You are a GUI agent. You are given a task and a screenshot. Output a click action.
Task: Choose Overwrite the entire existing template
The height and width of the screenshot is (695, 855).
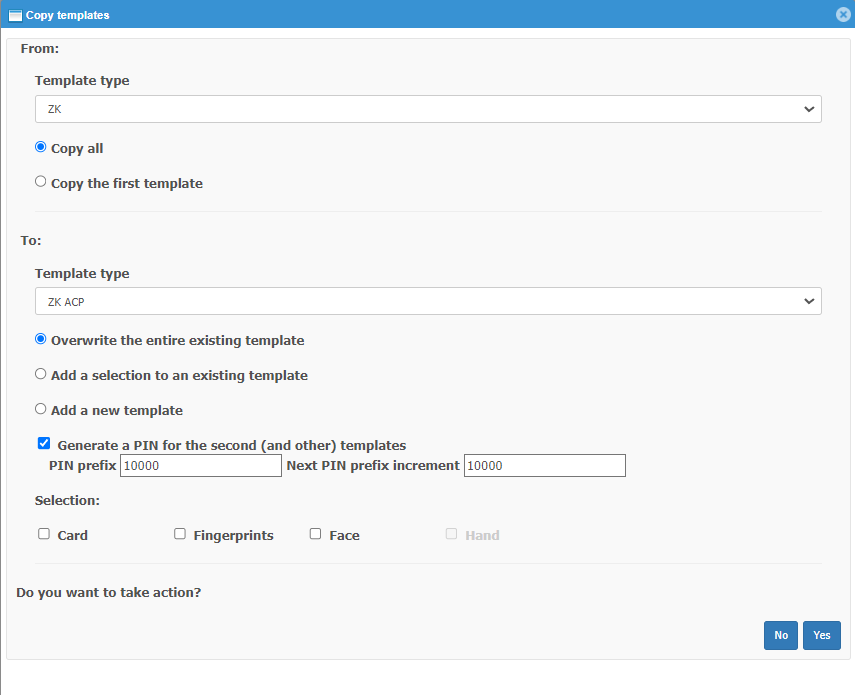(x=40, y=339)
